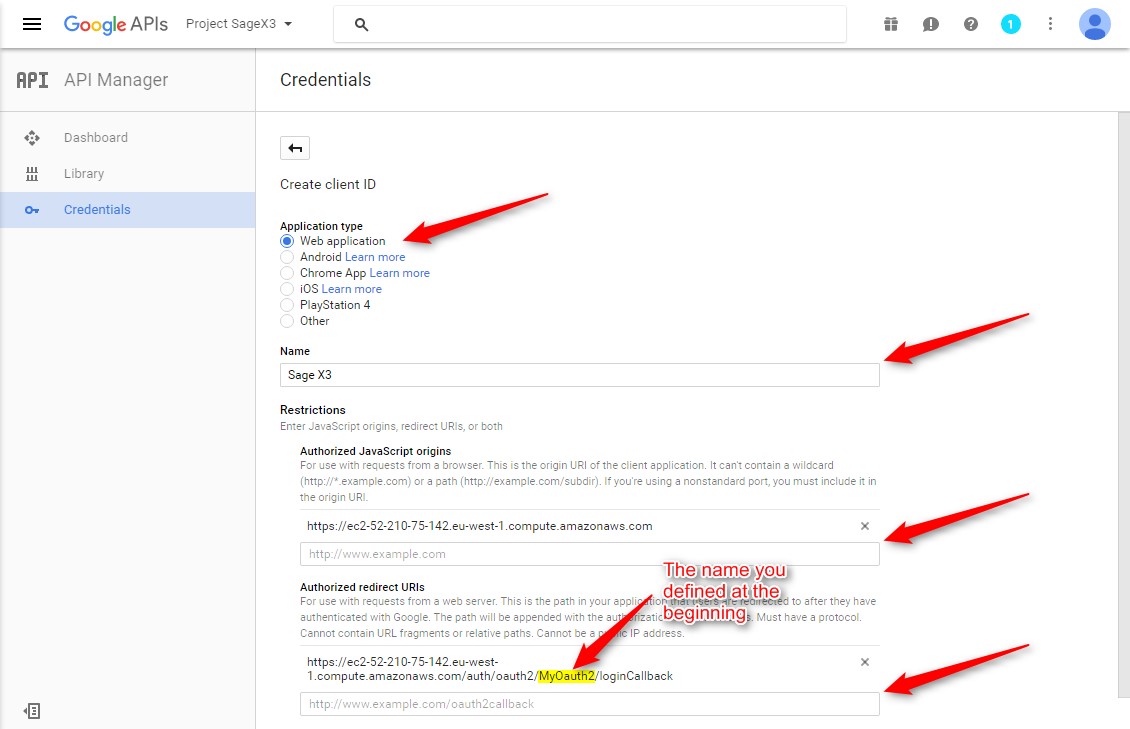This screenshot has height=729, width=1130.
Task: Remove the authorized JavaScript origin entry
Action: 865,526
